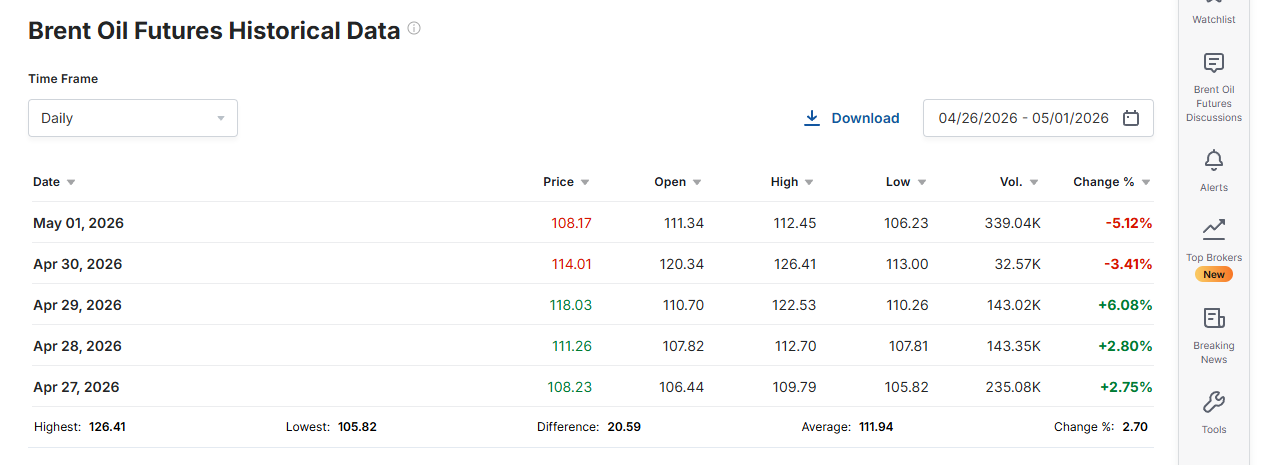Open Brent Oil Futures Discussions chat icon
The image size is (1278, 465).
point(1214,64)
